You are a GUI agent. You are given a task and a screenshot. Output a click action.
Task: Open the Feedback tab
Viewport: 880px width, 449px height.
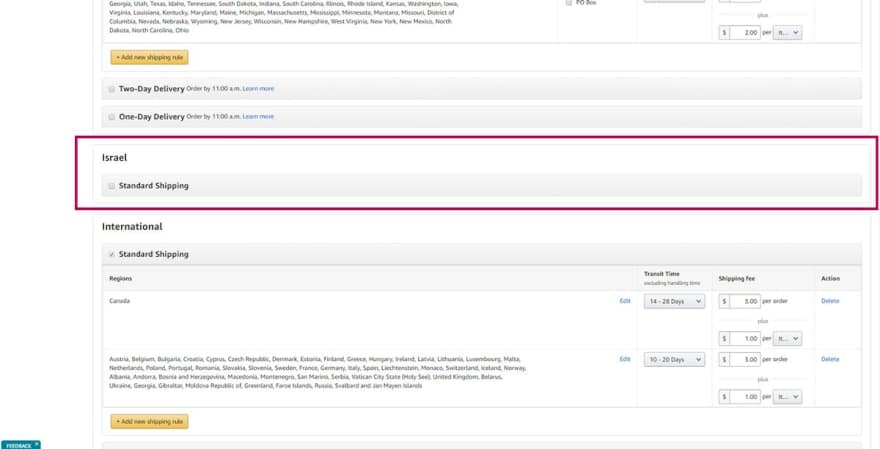click(18, 445)
